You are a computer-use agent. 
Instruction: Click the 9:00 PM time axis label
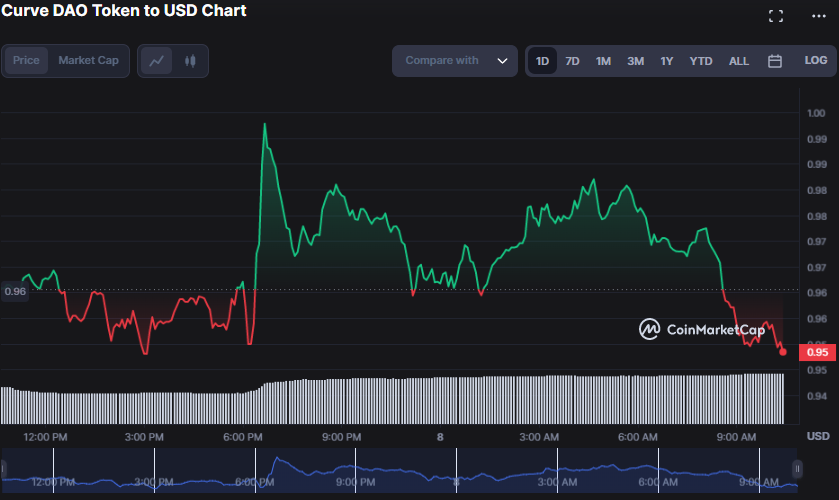point(341,437)
